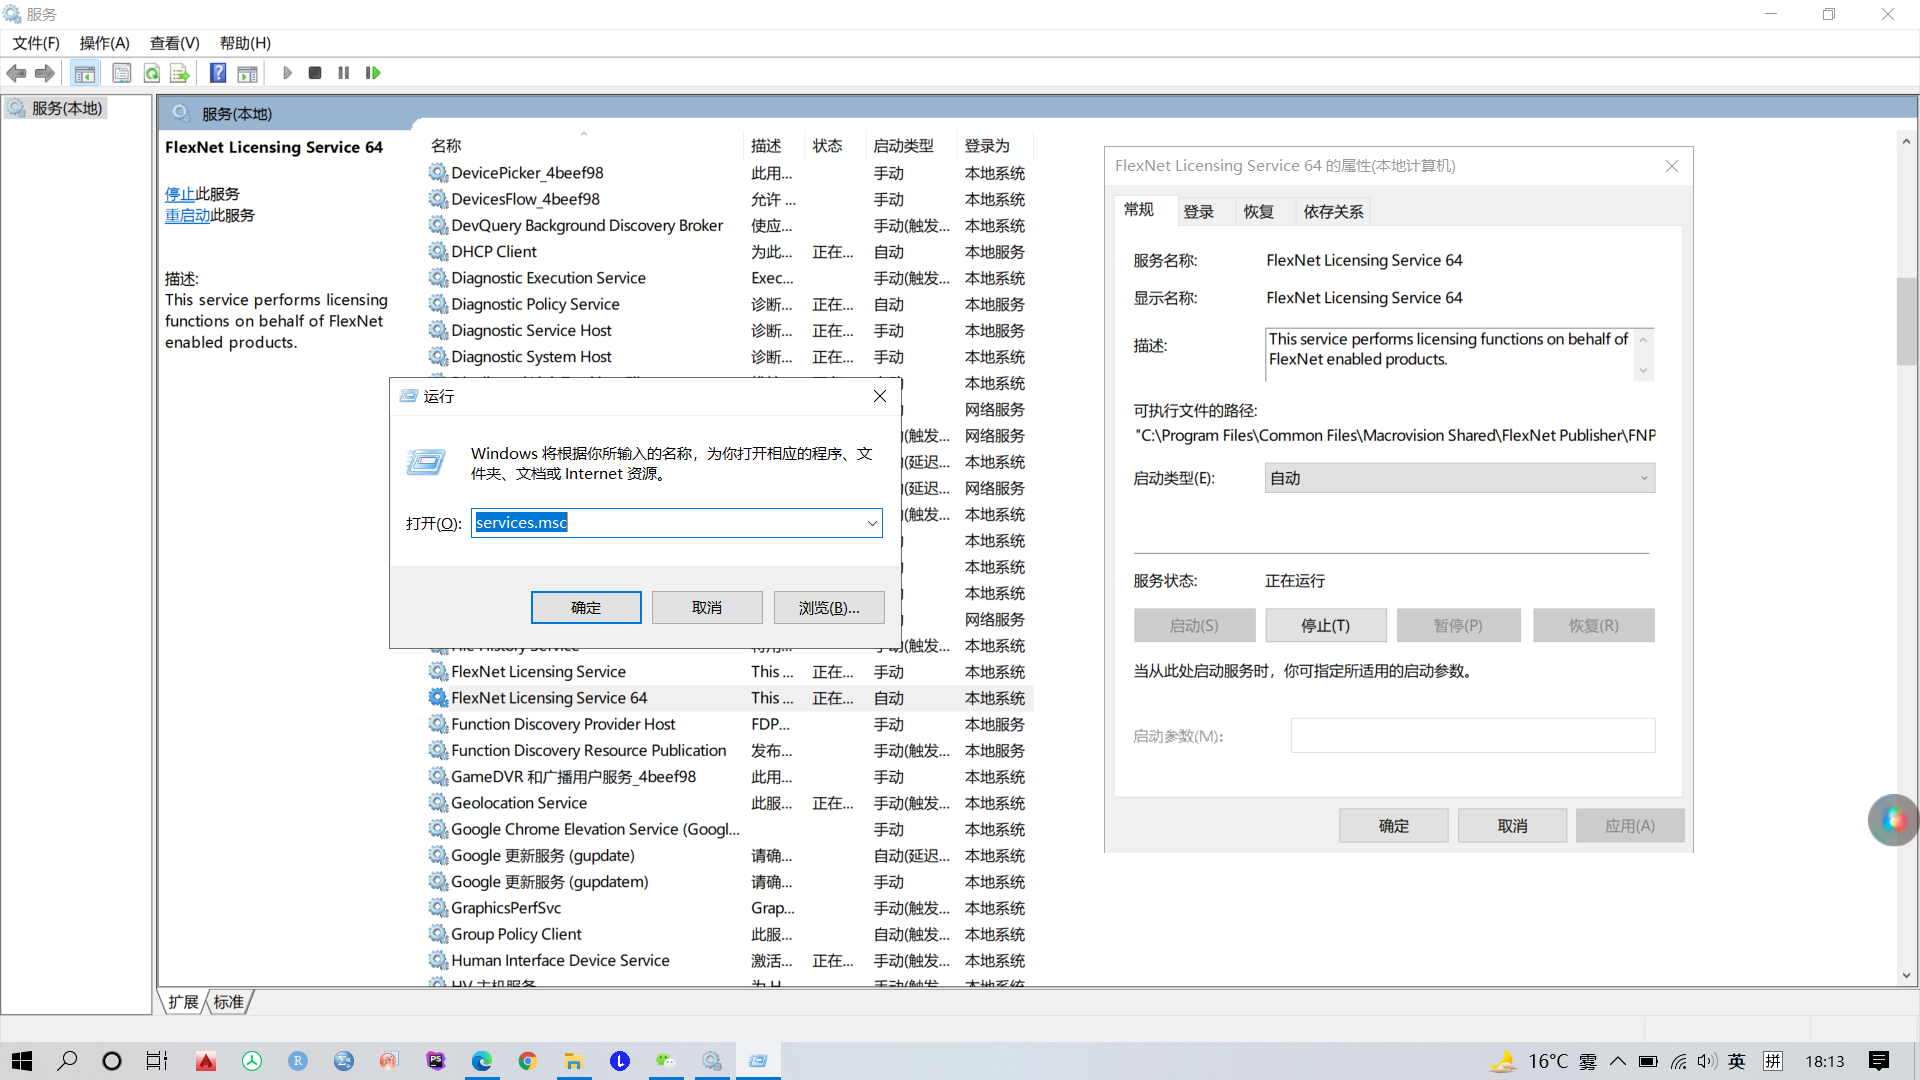
Task: Click the volume speaker tray icon
Action: 1706,1061
